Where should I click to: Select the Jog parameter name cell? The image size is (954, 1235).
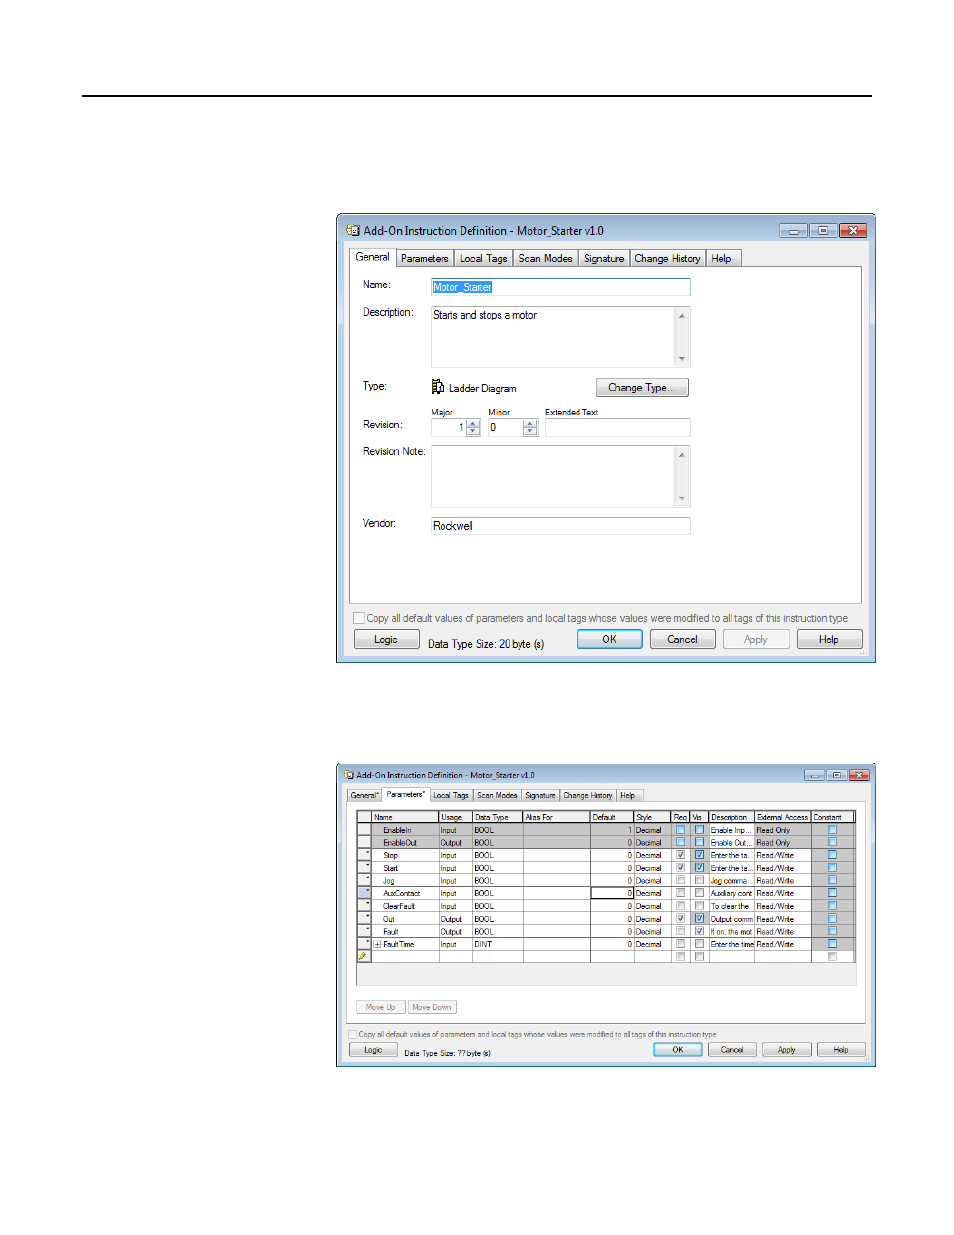[405, 881]
